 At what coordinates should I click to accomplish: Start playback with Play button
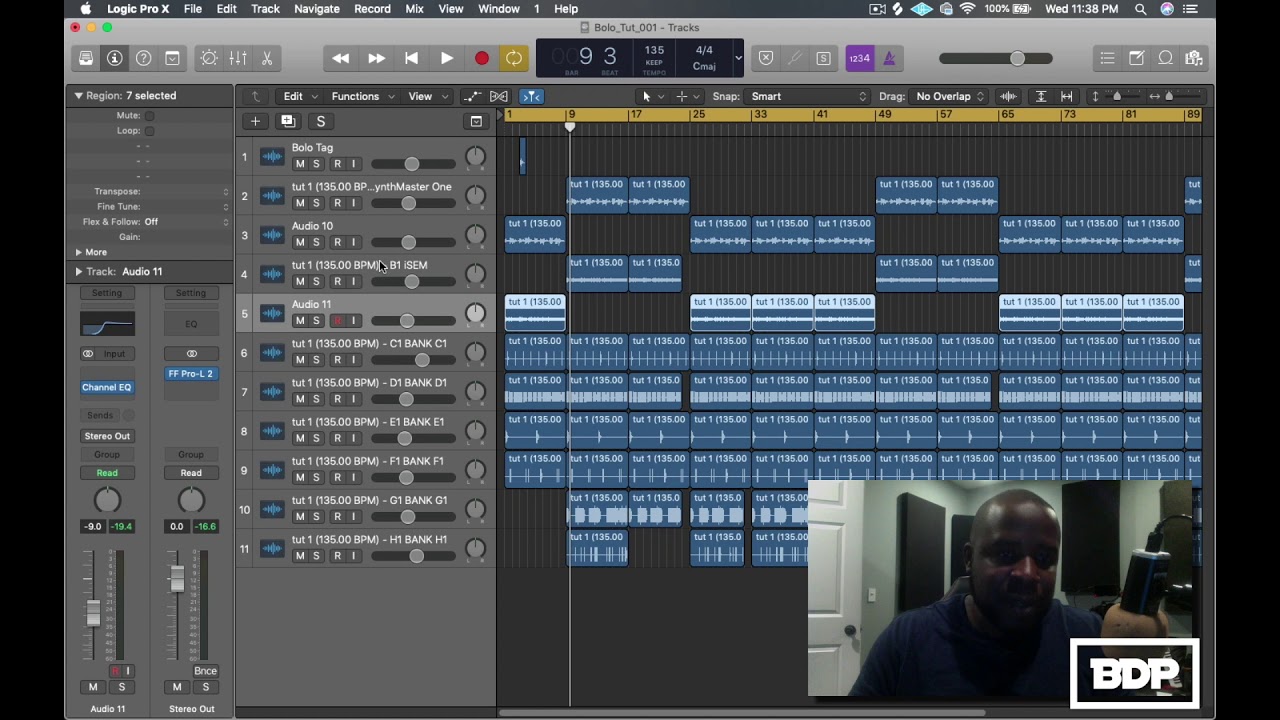tap(447, 58)
